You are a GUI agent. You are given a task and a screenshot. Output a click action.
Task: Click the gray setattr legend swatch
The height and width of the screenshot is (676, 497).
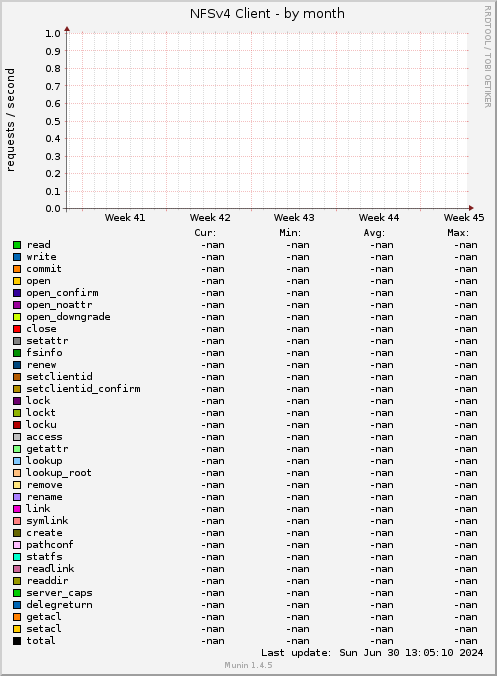tap(17, 341)
